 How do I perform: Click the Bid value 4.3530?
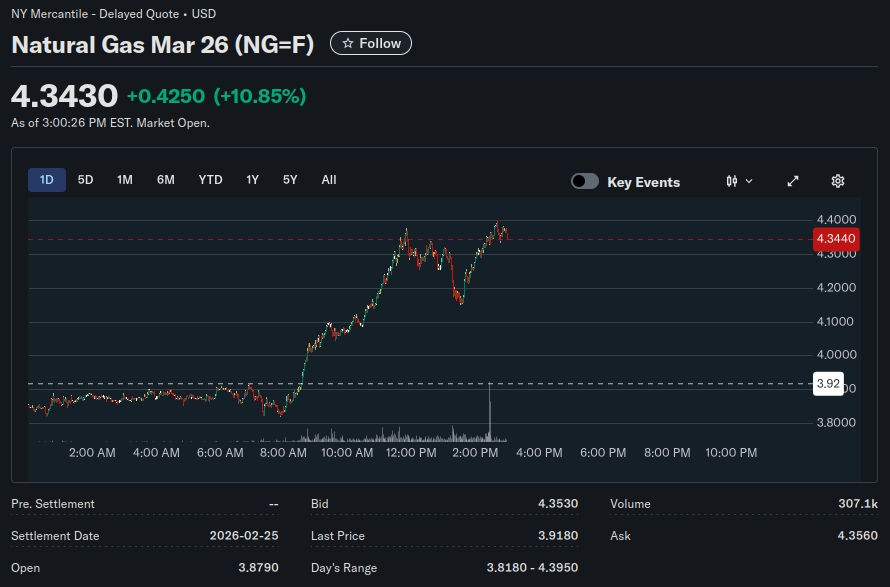(558, 504)
